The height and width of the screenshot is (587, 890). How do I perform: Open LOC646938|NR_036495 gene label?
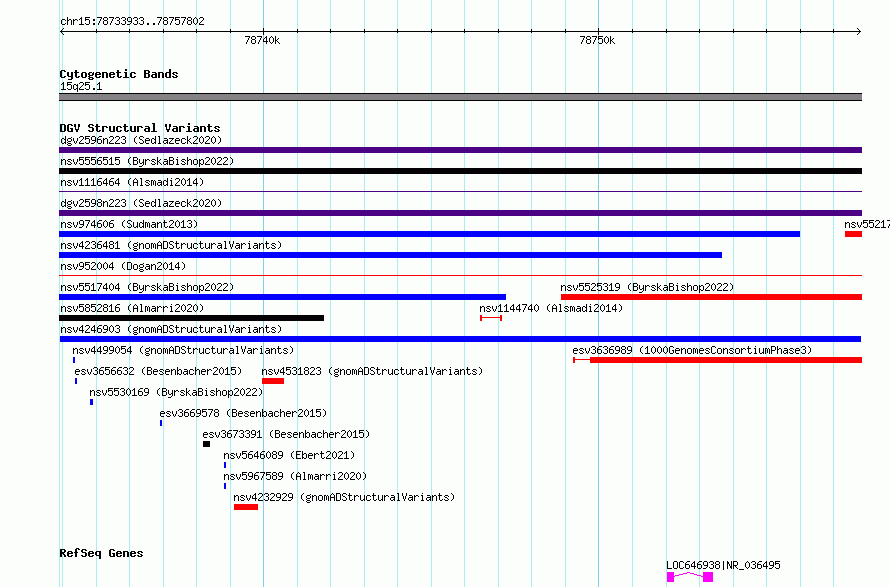point(723,565)
